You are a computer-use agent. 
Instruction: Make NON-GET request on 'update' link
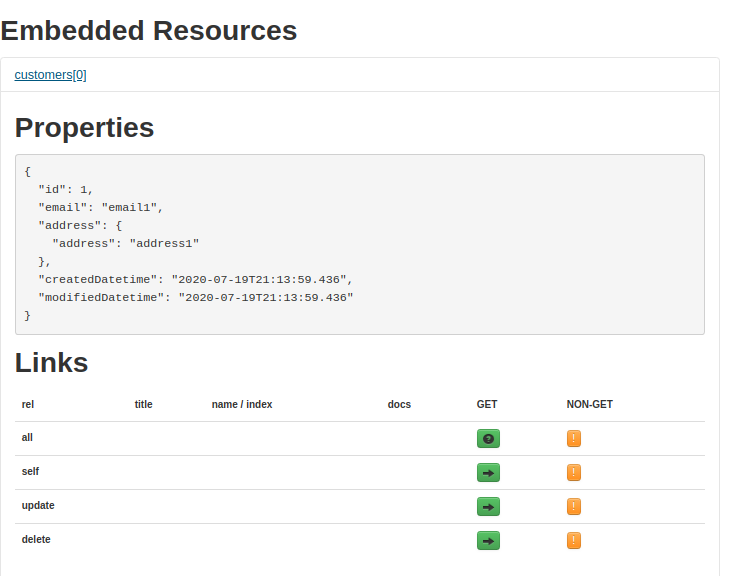(574, 506)
